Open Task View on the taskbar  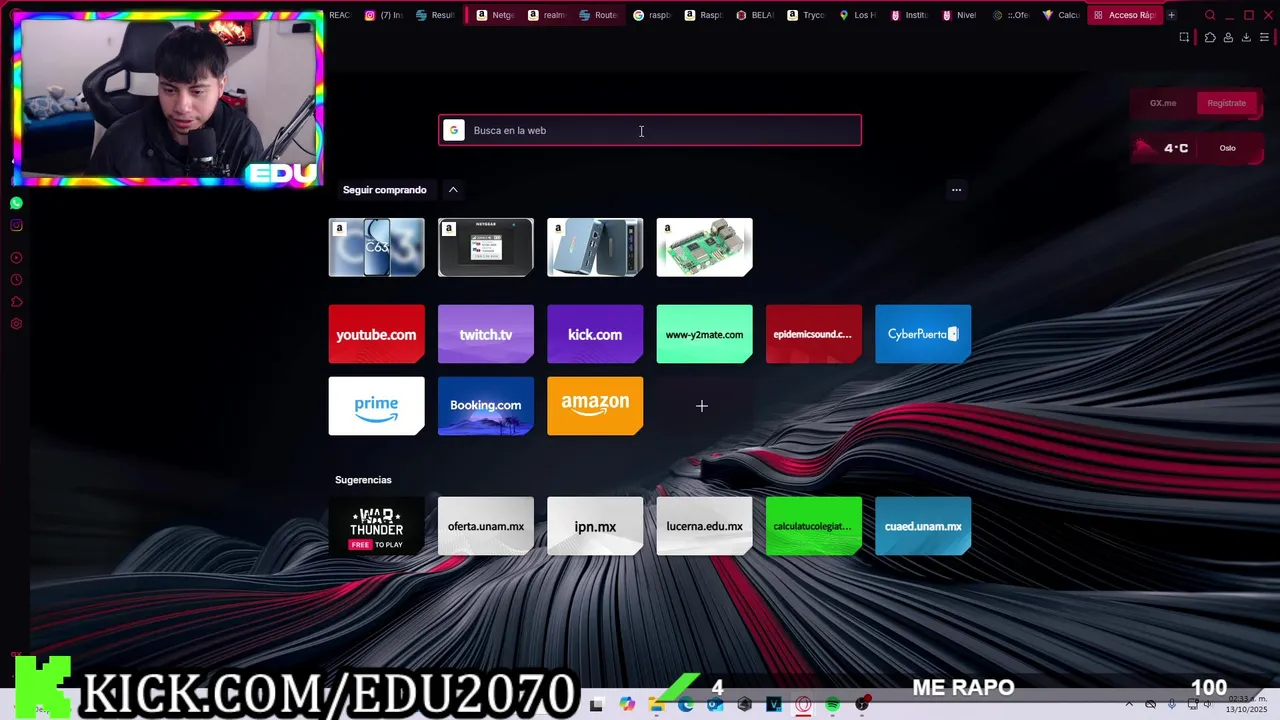coord(597,704)
